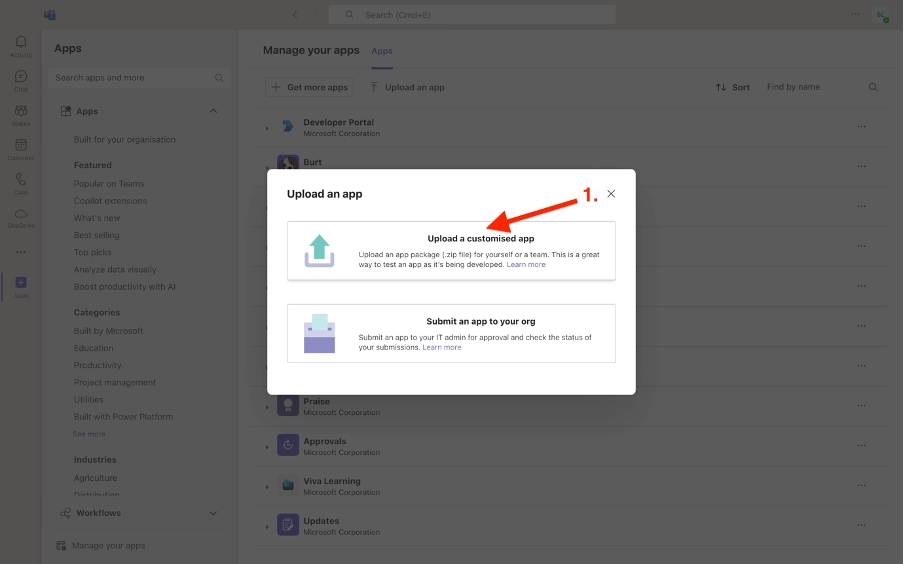
Task: Click the Developer Portal app icon
Action: click(x=288, y=126)
